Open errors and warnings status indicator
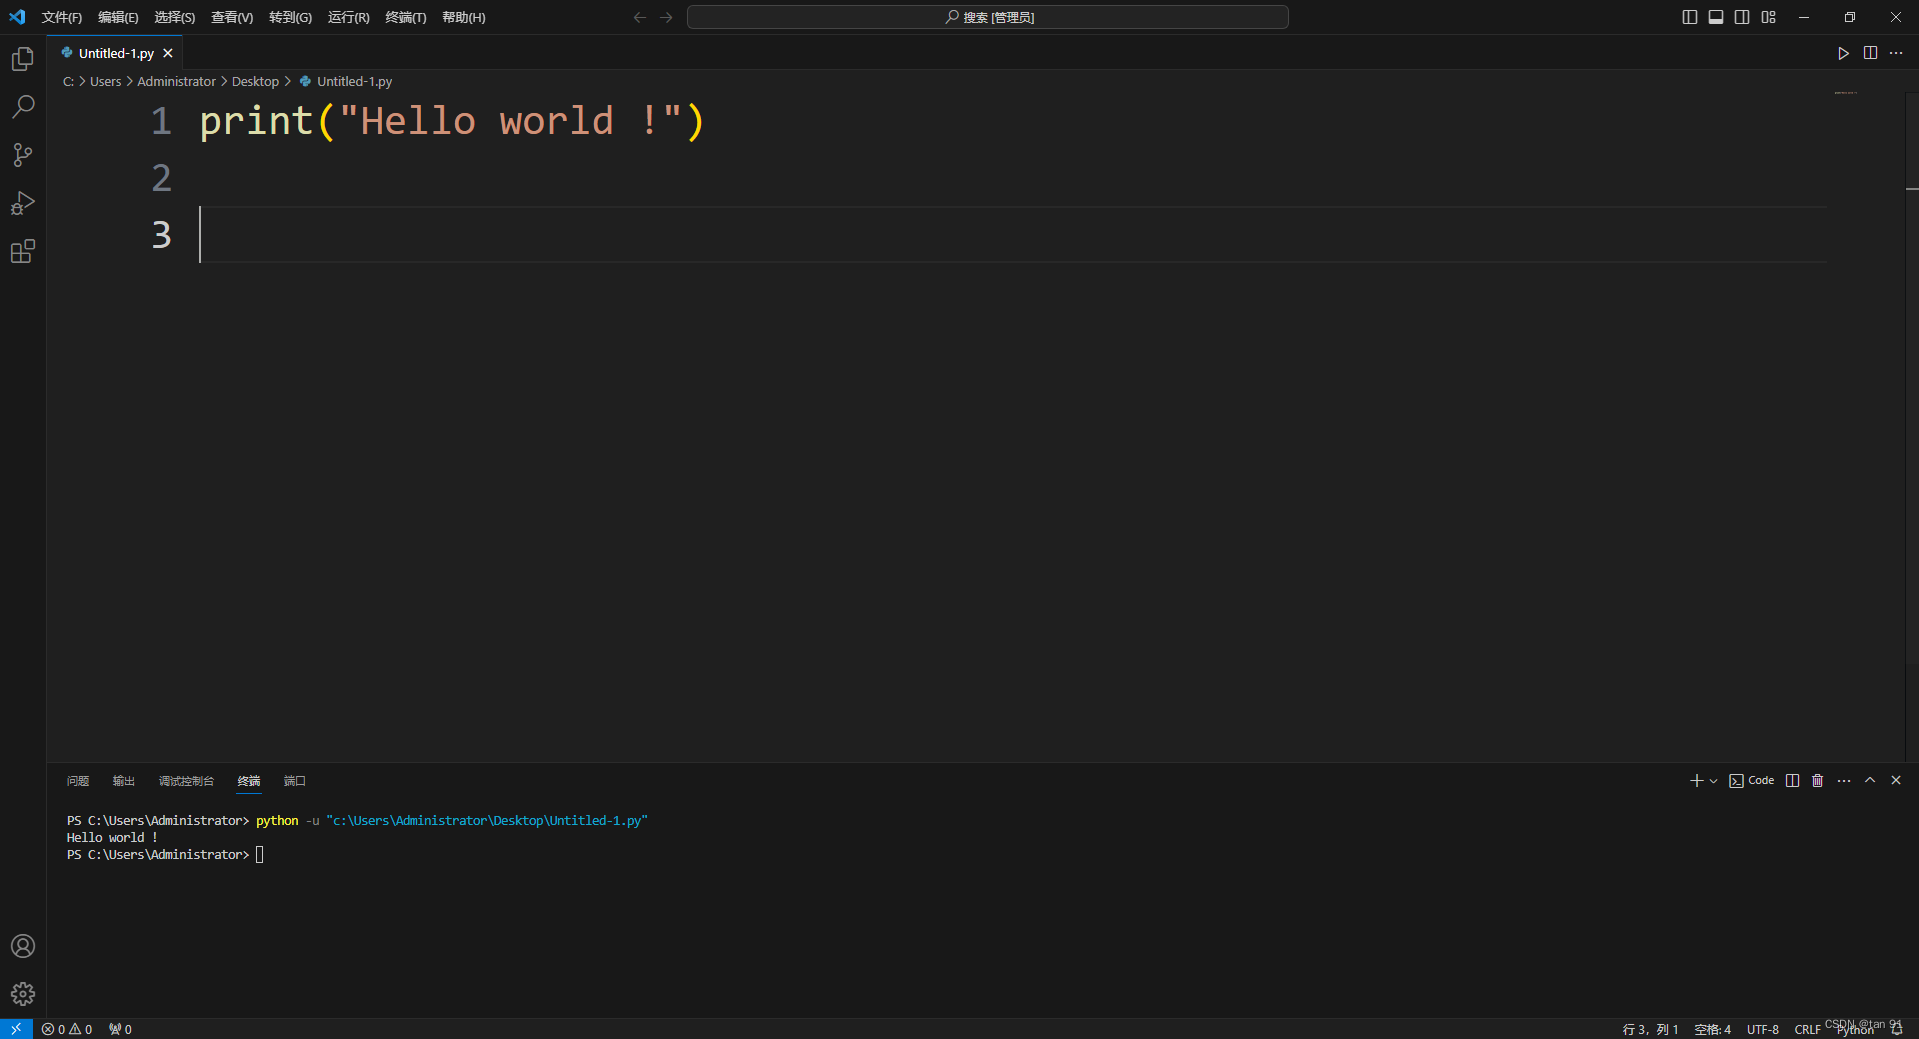This screenshot has width=1919, height=1039. click(x=67, y=1029)
